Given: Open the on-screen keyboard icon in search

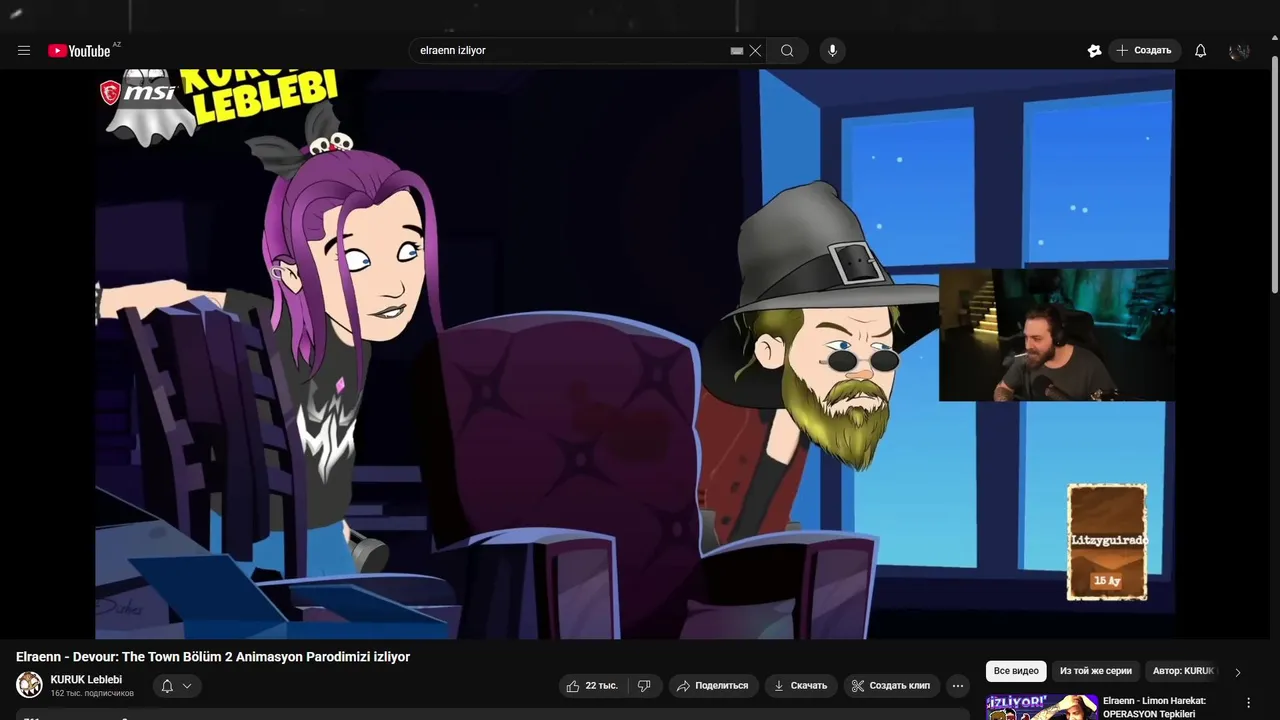Looking at the screenshot, I should [x=737, y=51].
